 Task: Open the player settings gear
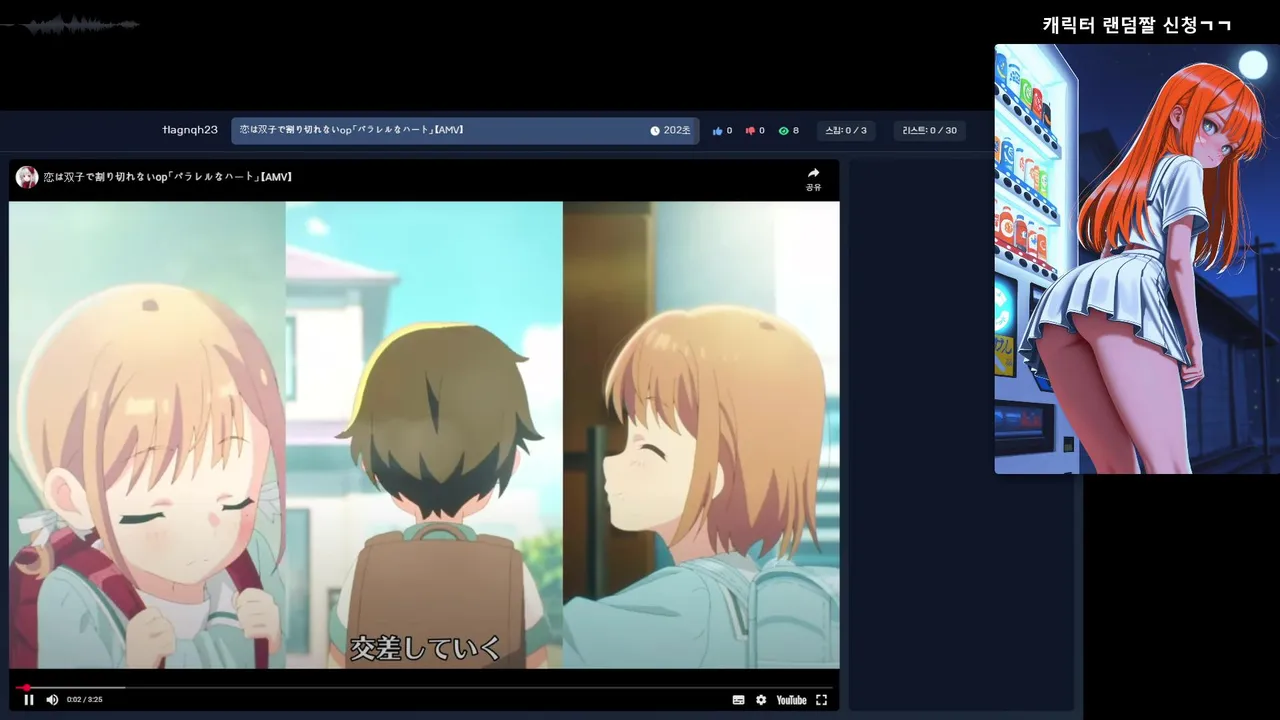(x=761, y=700)
